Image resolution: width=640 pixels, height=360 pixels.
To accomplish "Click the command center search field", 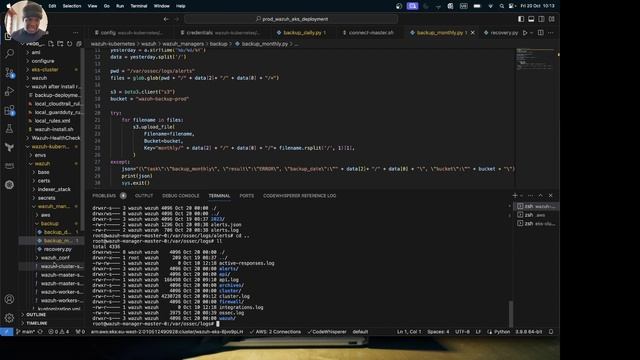I will 291,19.
